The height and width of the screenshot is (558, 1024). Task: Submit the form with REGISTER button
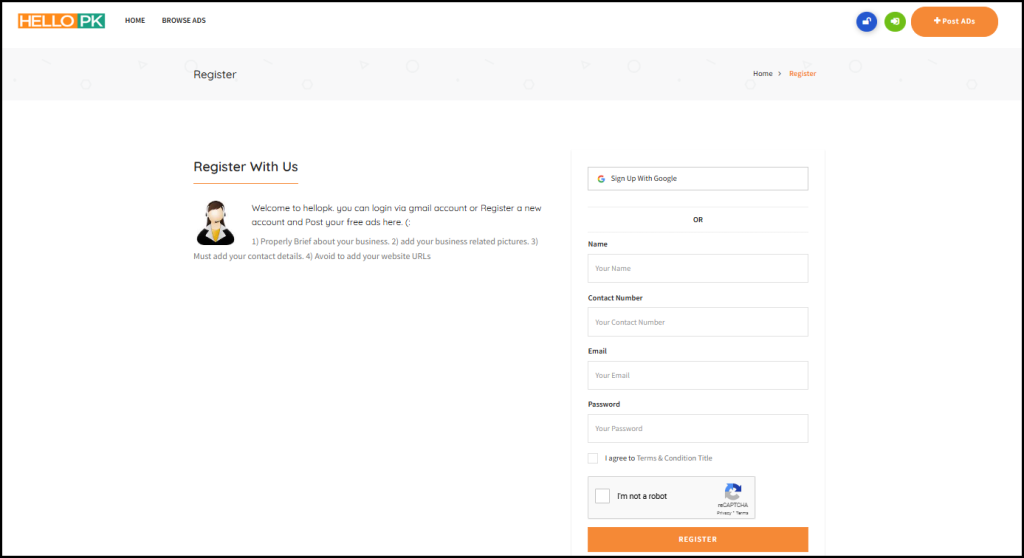pos(697,539)
